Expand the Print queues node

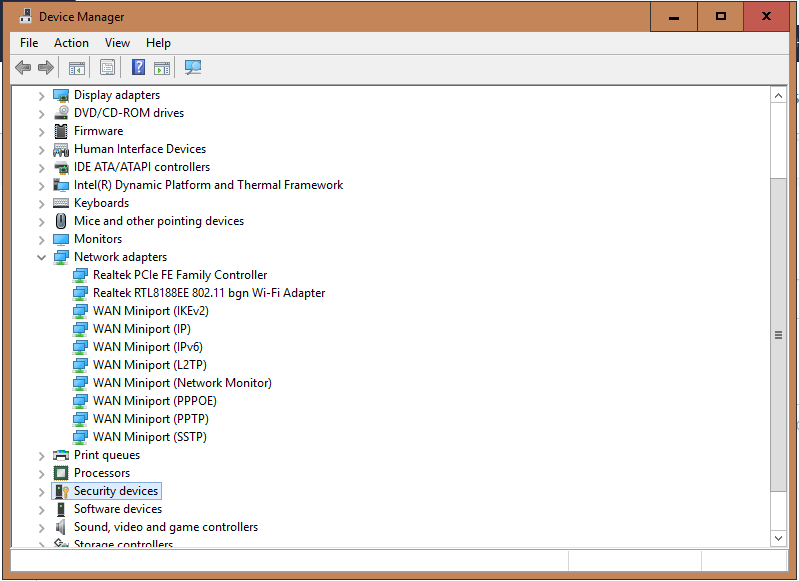pyautogui.click(x=41, y=455)
